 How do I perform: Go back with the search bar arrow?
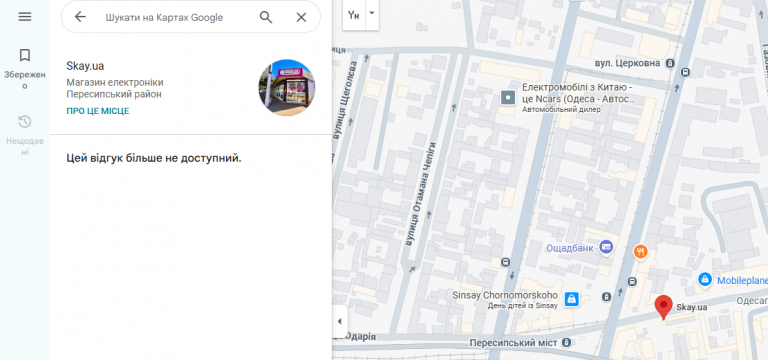click(80, 17)
